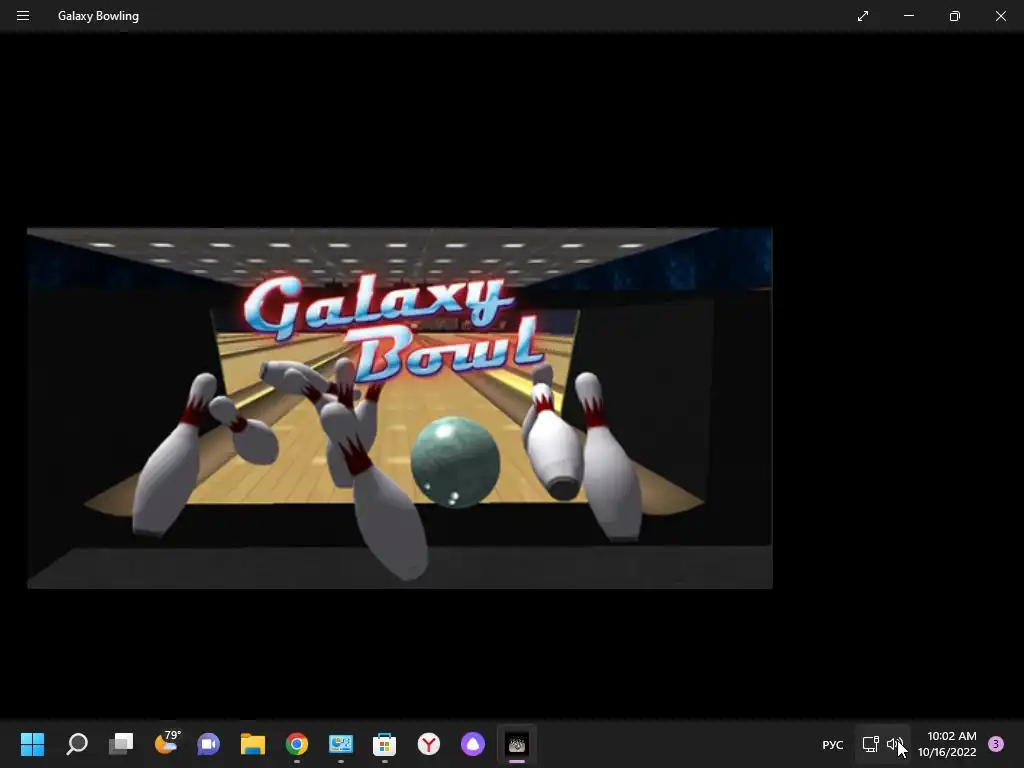This screenshot has width=1024, height=768.
Task: Close the Galaxy Bowling window
Action: coord(1000,16)
